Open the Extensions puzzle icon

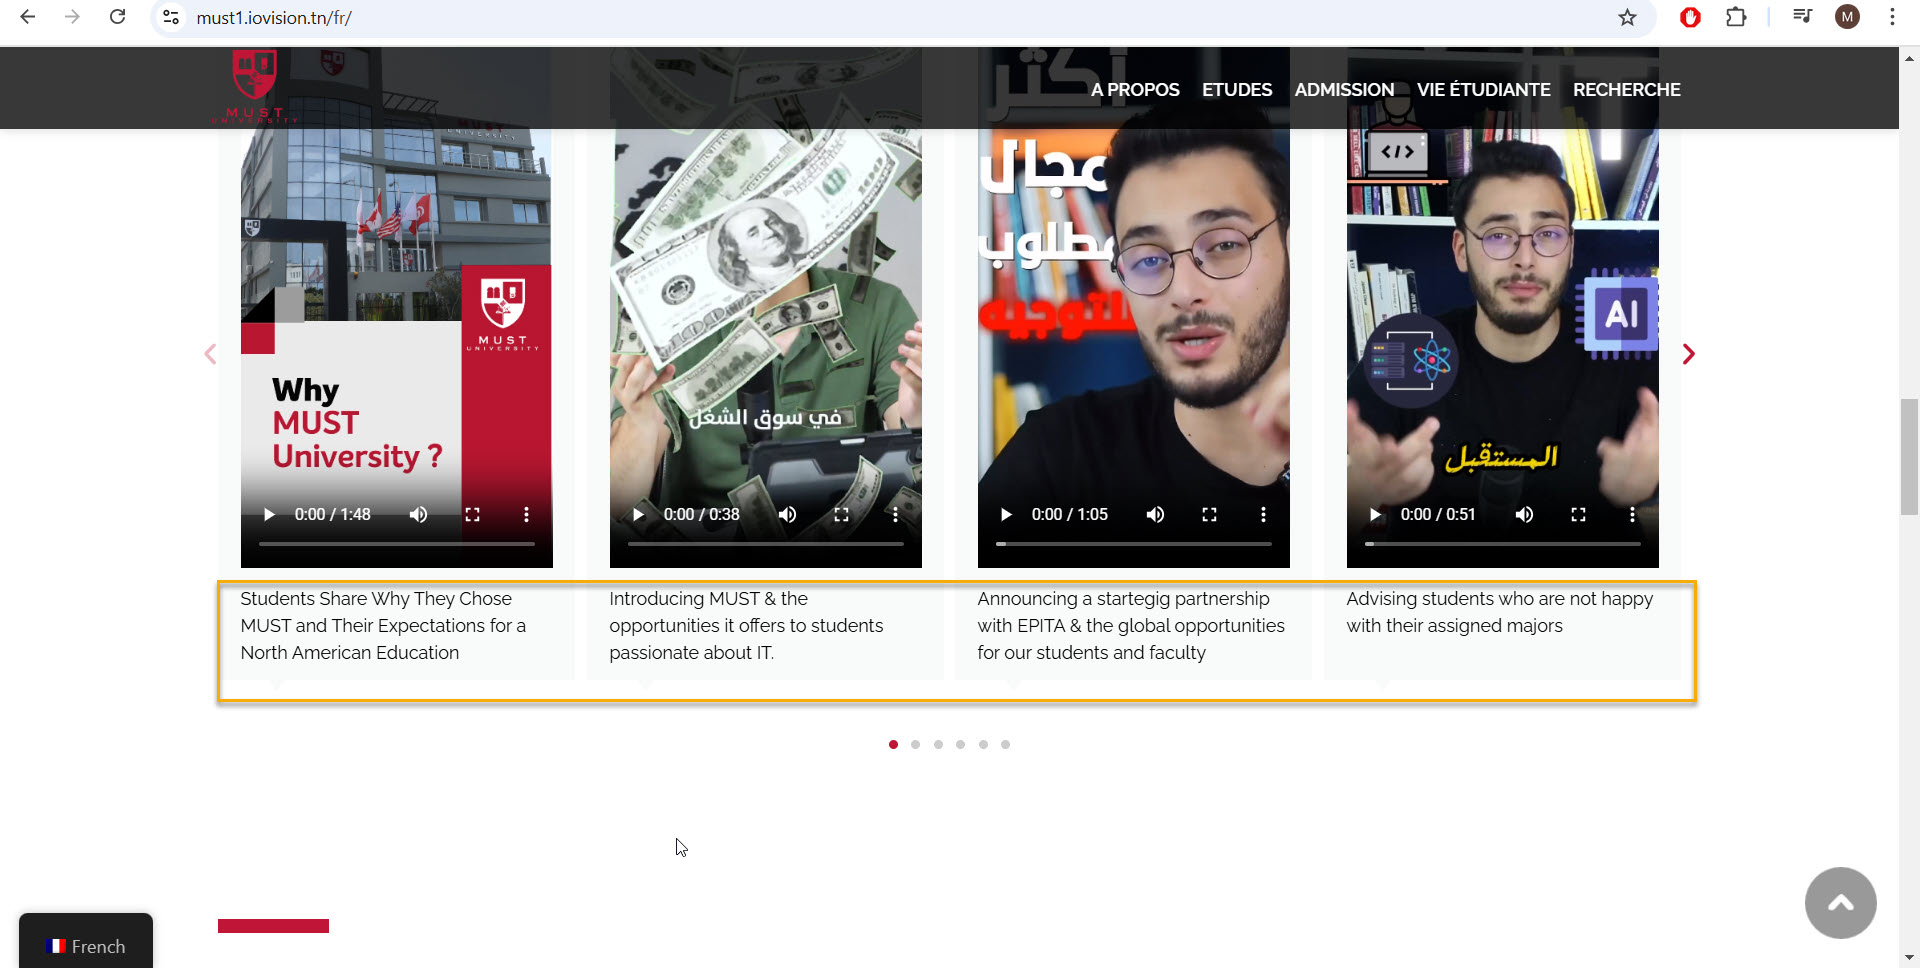(1736, 17)
